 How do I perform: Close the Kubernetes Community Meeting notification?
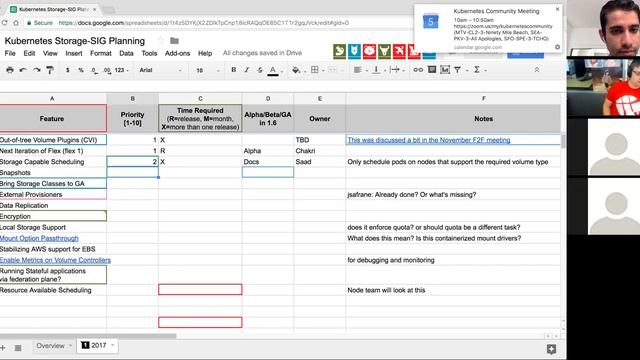click(x=558, y=9)
